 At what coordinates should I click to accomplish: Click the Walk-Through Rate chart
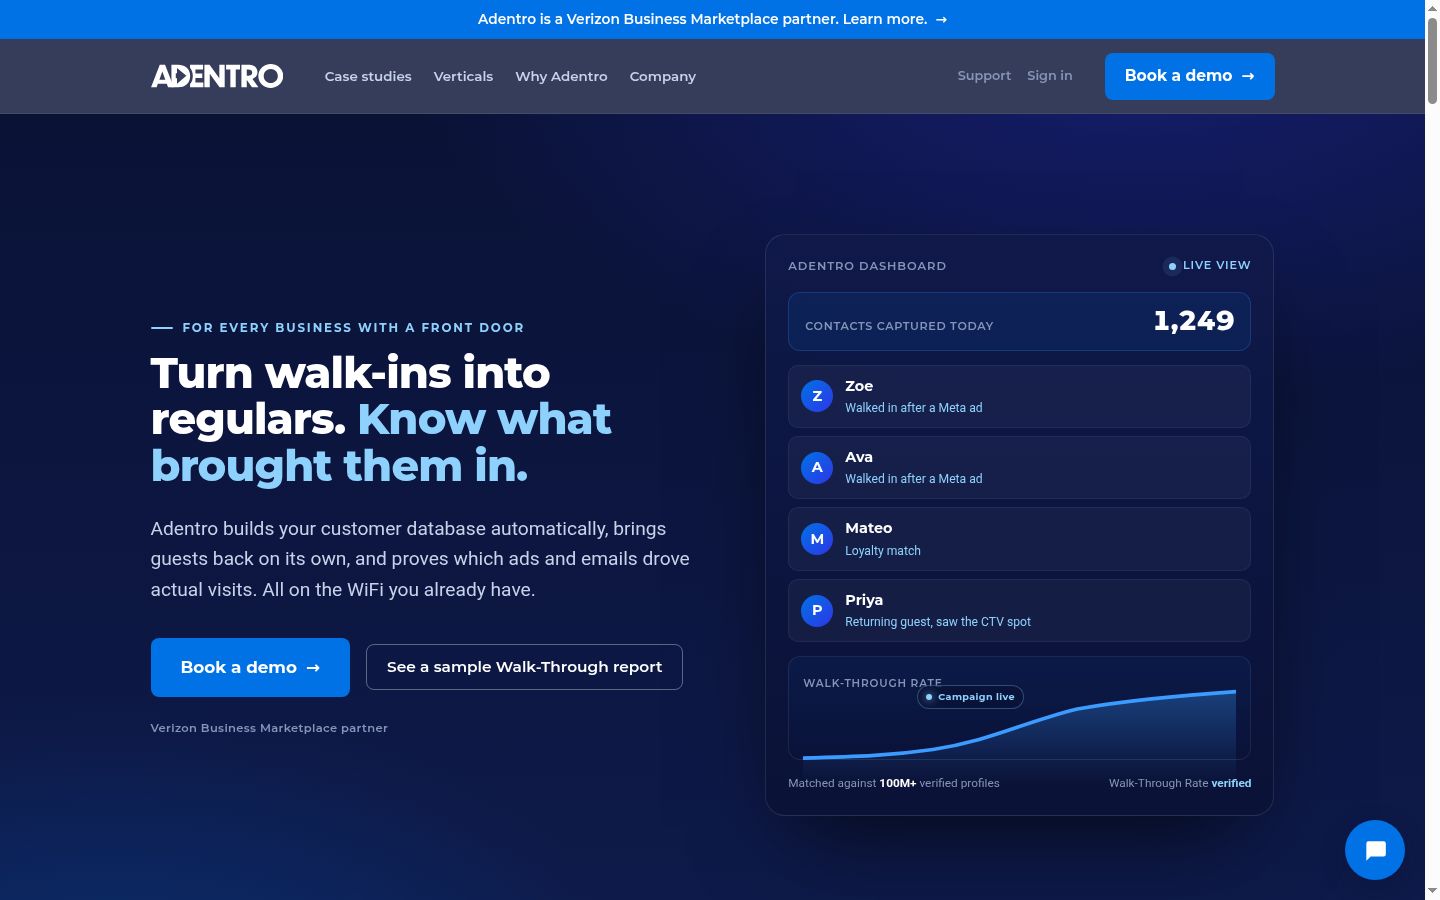pos(1019,708)
